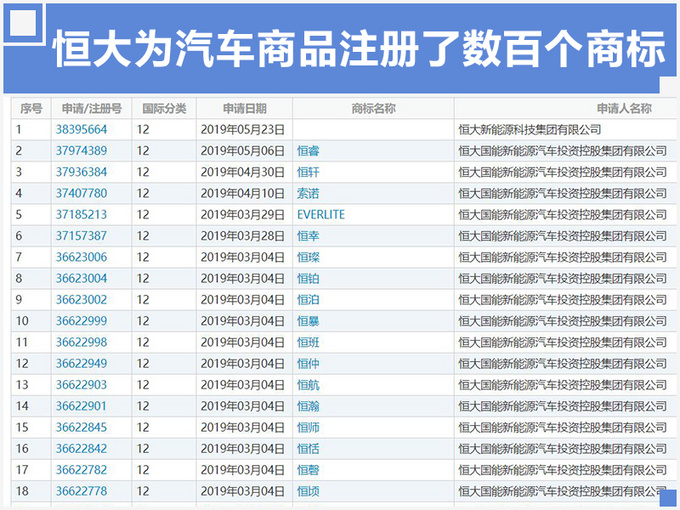Select applicant 恒大新能源科技集团有限公司

click(530, 129)
